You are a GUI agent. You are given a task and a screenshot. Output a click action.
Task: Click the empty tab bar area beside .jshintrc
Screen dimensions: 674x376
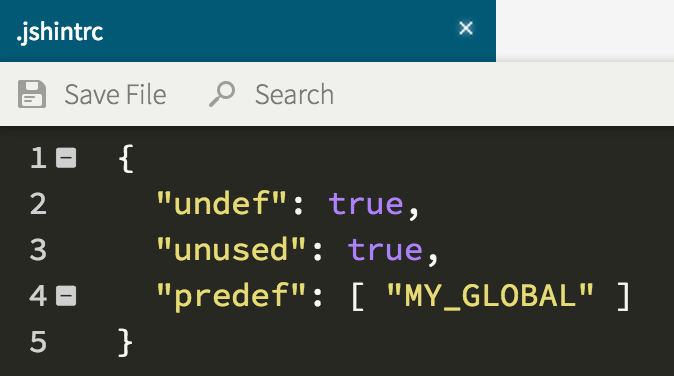585,31
